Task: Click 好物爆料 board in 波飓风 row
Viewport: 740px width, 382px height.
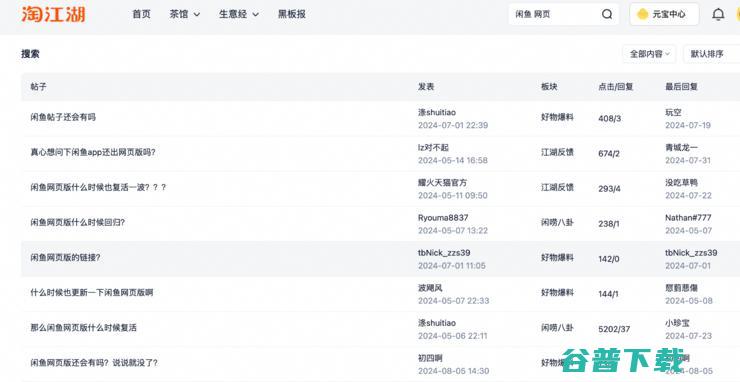Action: pyautogui.click(x=557, y=292)
